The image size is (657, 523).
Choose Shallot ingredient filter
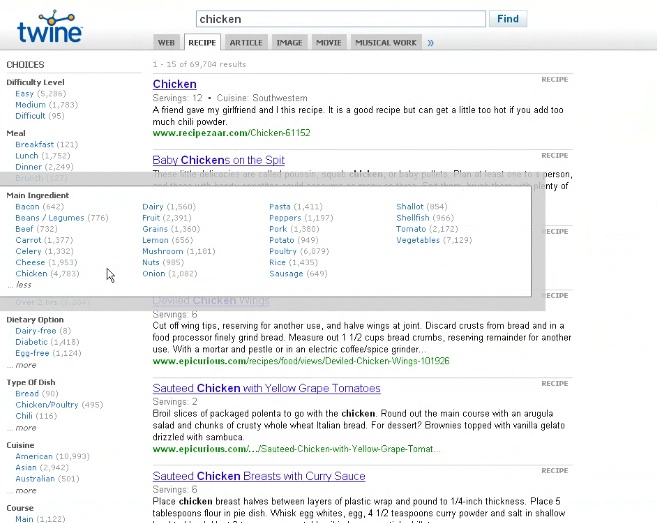click(410, 207)
